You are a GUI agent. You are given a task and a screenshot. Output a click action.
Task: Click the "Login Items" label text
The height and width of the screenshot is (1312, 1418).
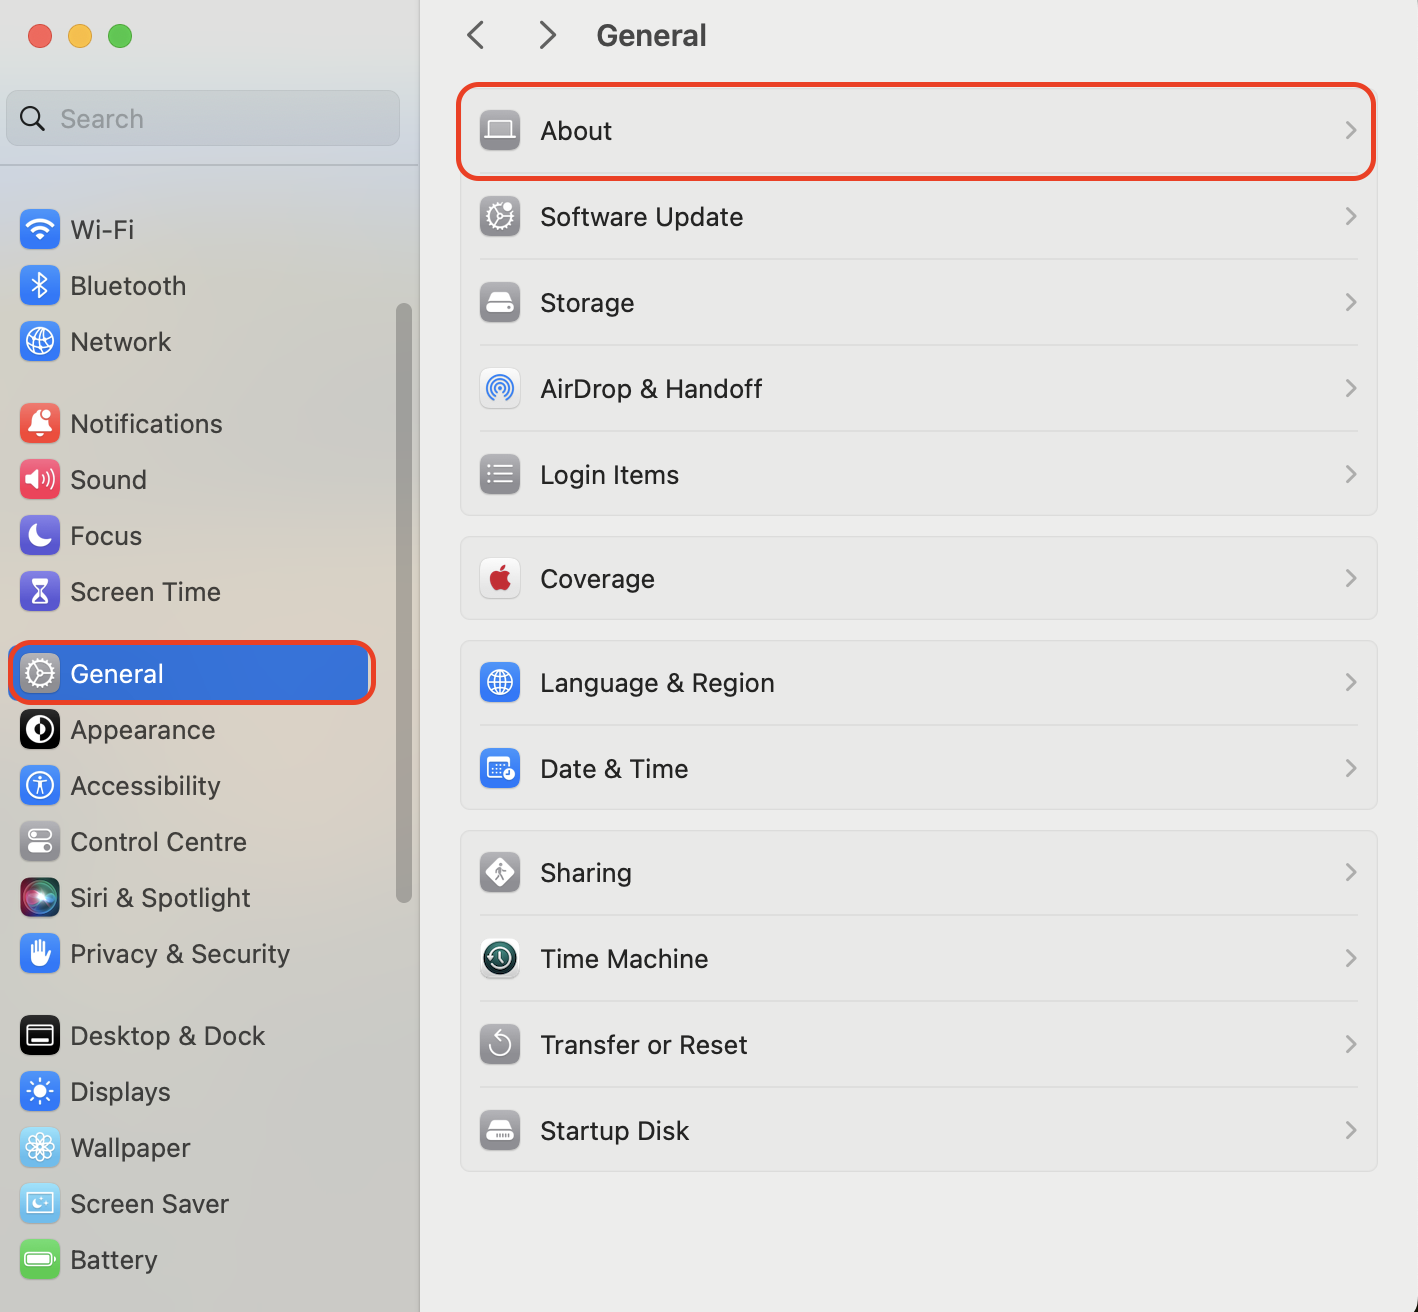click(x=610, y=475)
